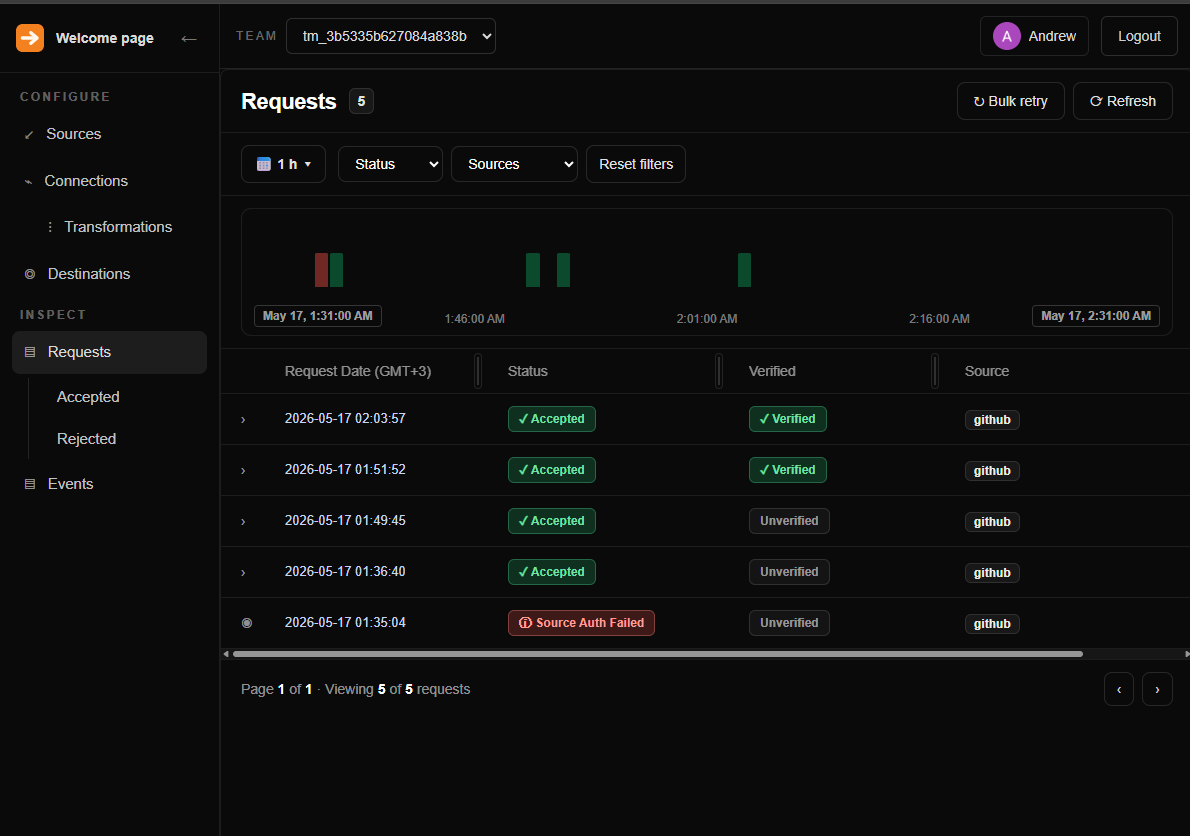
Task: Click Reset filters
Action: tap(636, 164)
